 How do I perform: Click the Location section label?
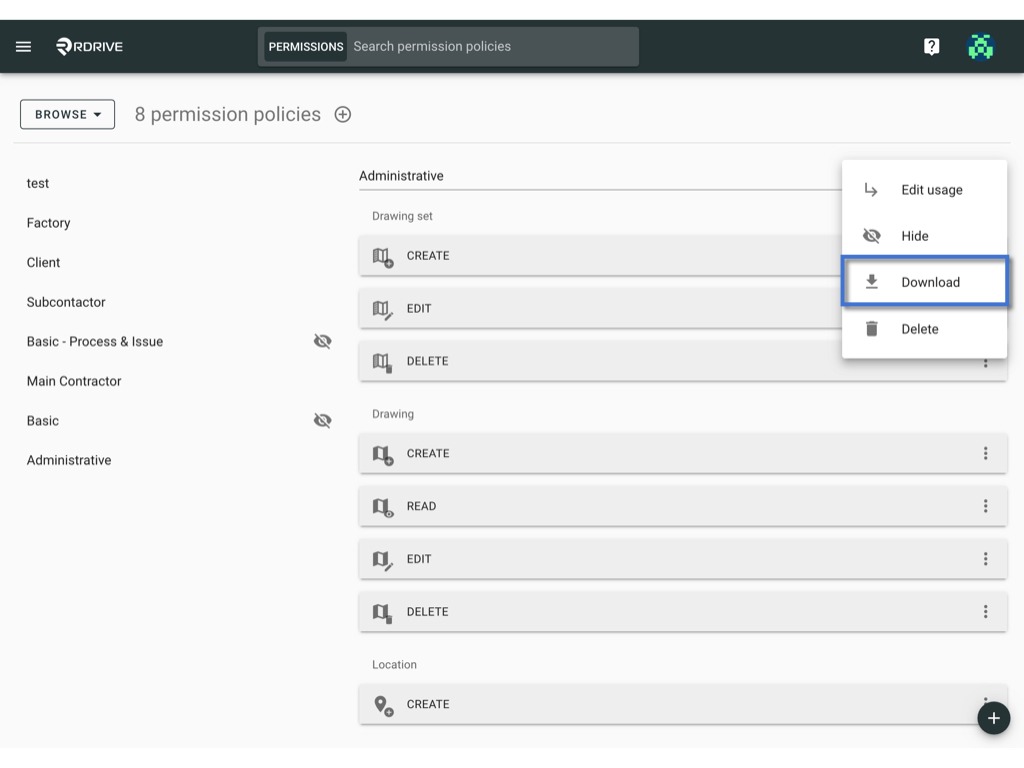394,665
